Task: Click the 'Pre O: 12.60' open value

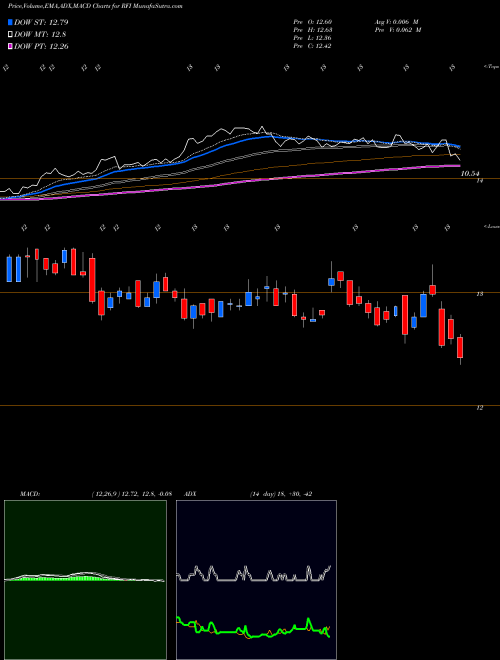Action: click(x=314, y=22)
